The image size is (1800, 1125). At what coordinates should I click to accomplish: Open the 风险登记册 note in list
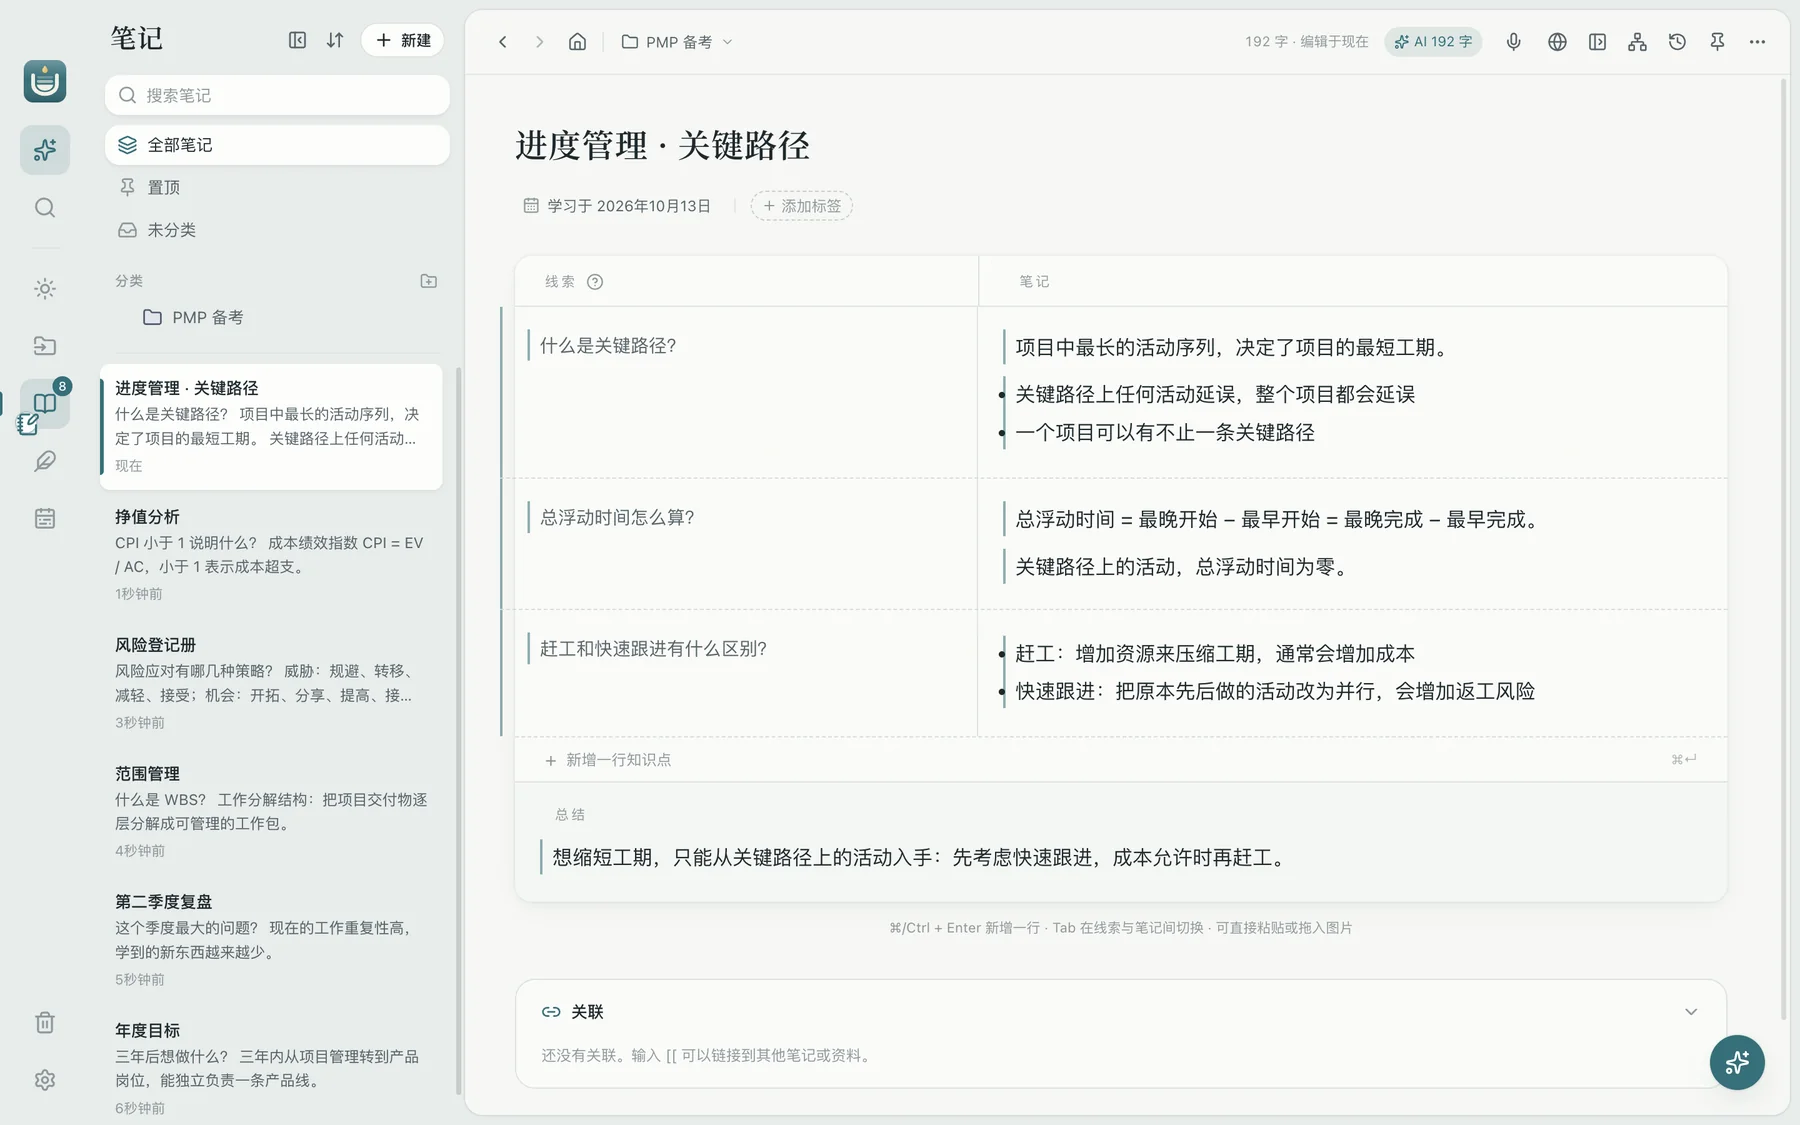pyautogui.click(x=271, y=683)
